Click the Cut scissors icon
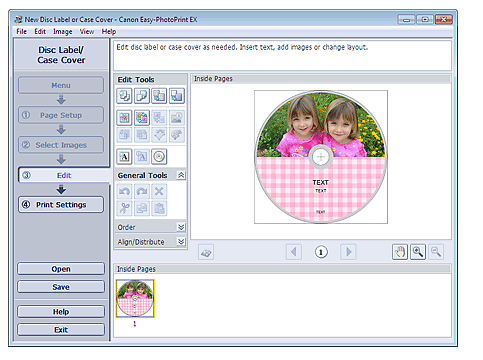The image size is (483, 360). click(124, 208)
